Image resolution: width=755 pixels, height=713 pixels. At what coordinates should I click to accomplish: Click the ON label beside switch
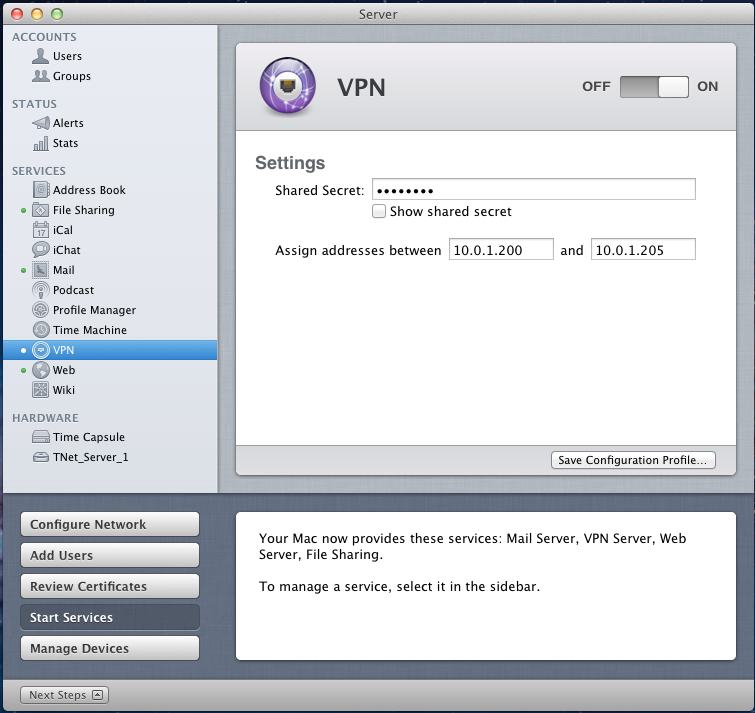coord(707,87)
